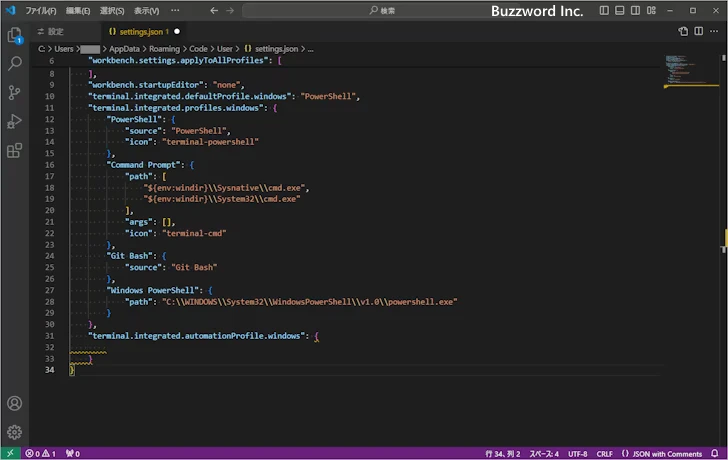Open notifications bell in status bar
Image resolution: width=728 pixels, height=460 pixels.
point(715,454)
